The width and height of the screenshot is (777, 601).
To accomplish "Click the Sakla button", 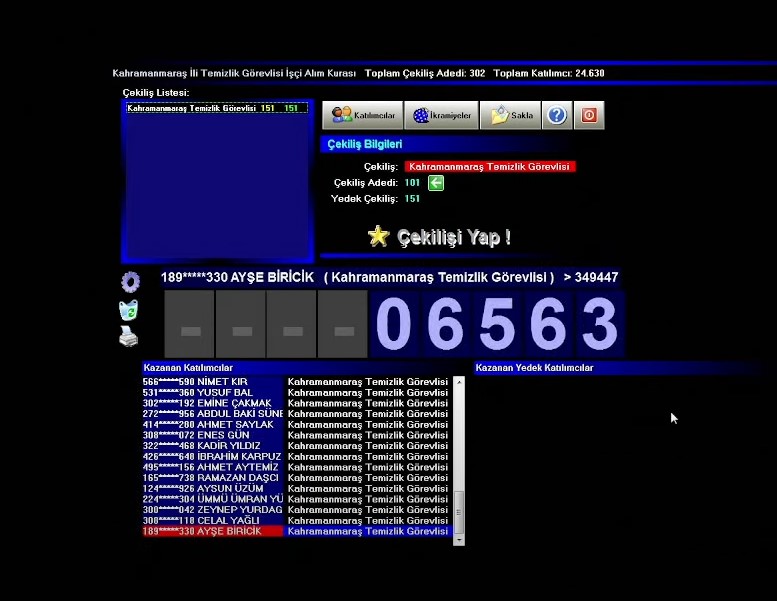I will (510, 115).
